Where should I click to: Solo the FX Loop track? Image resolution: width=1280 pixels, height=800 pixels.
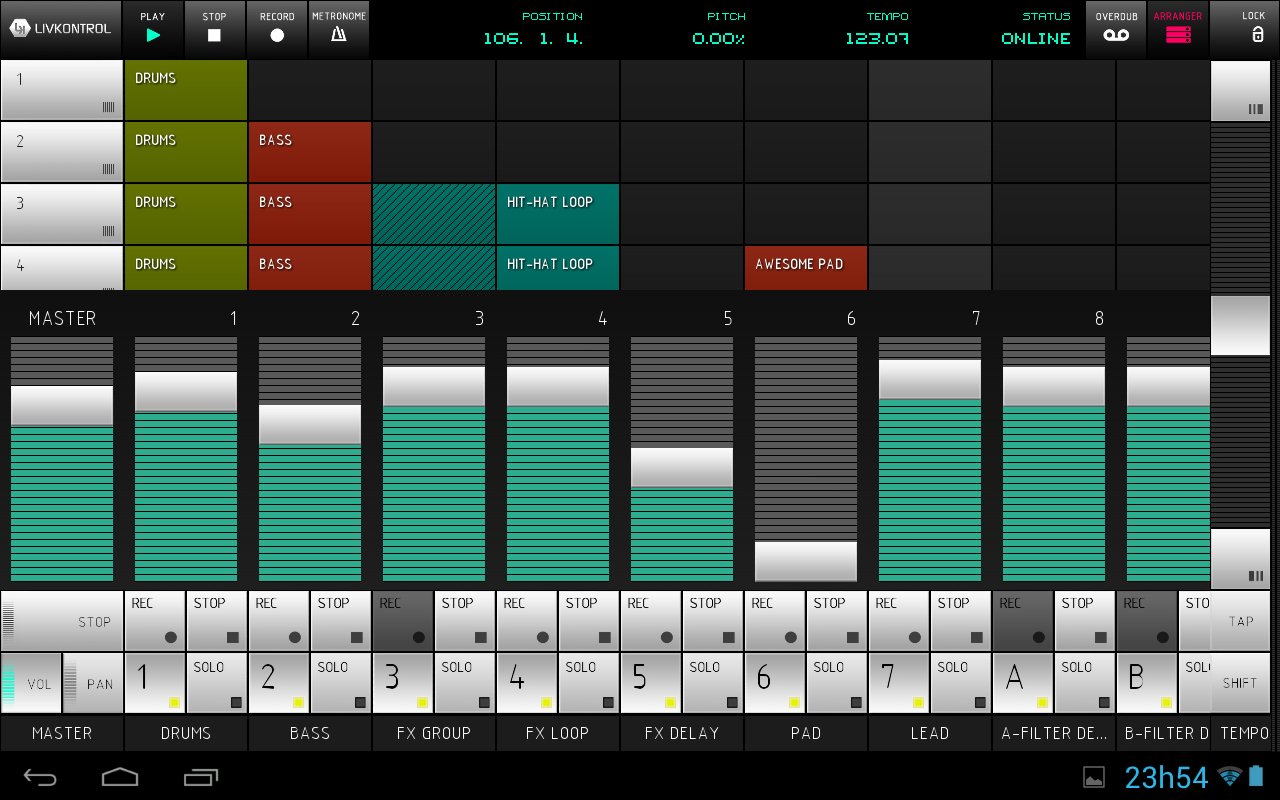click(x=589, y=682)
